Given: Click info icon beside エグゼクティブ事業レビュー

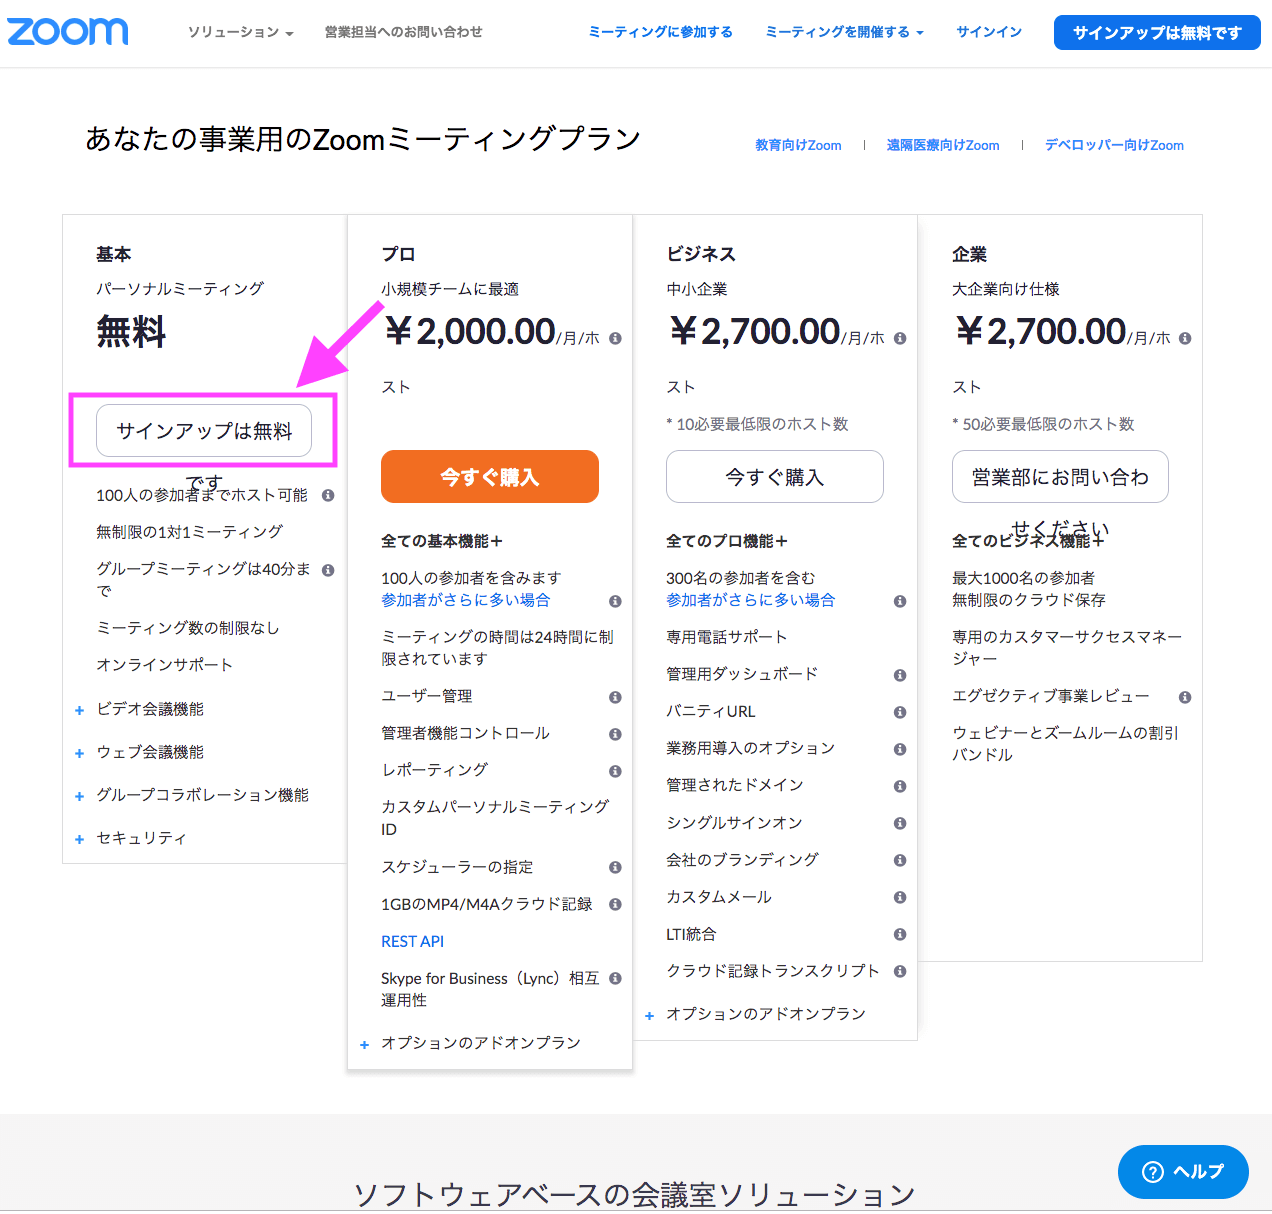Looking at the screenshot, I should coord(1185,697).
